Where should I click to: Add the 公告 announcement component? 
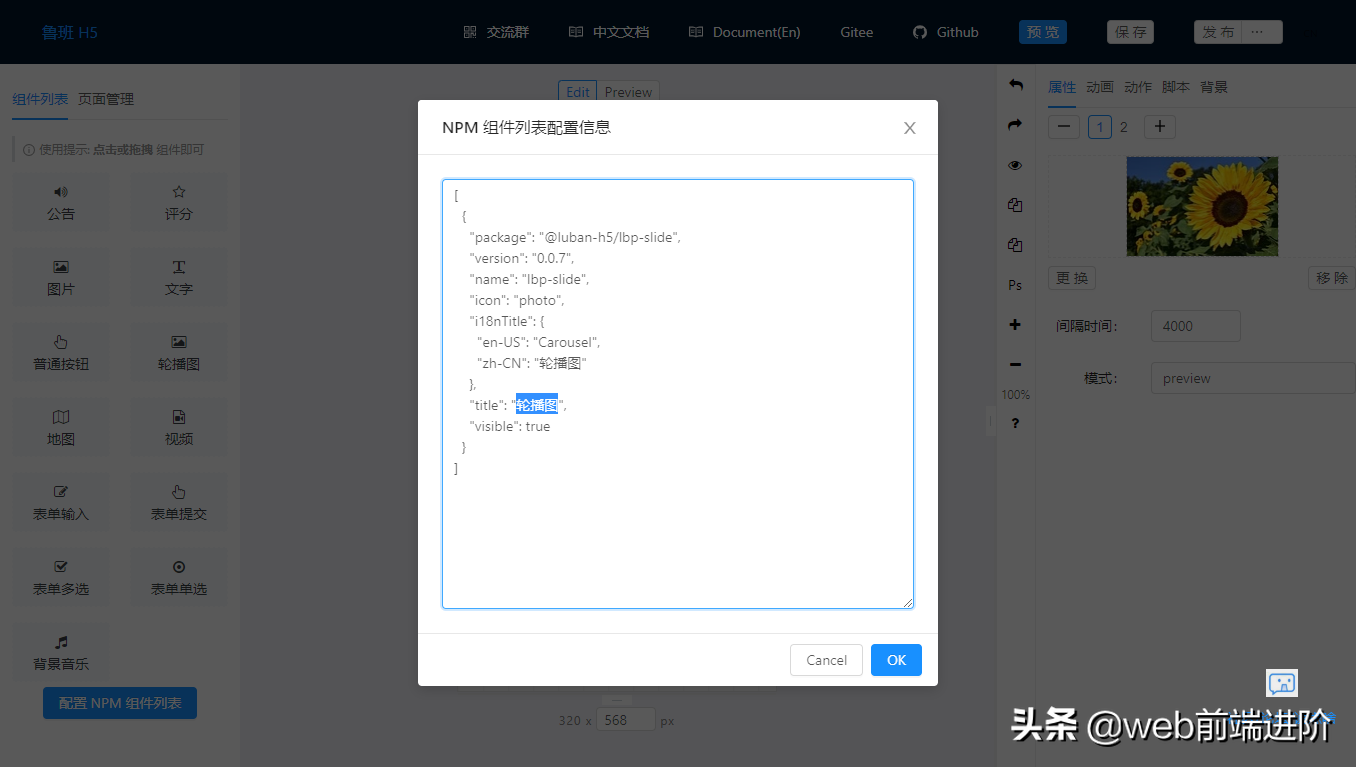[x=61, y=203]
